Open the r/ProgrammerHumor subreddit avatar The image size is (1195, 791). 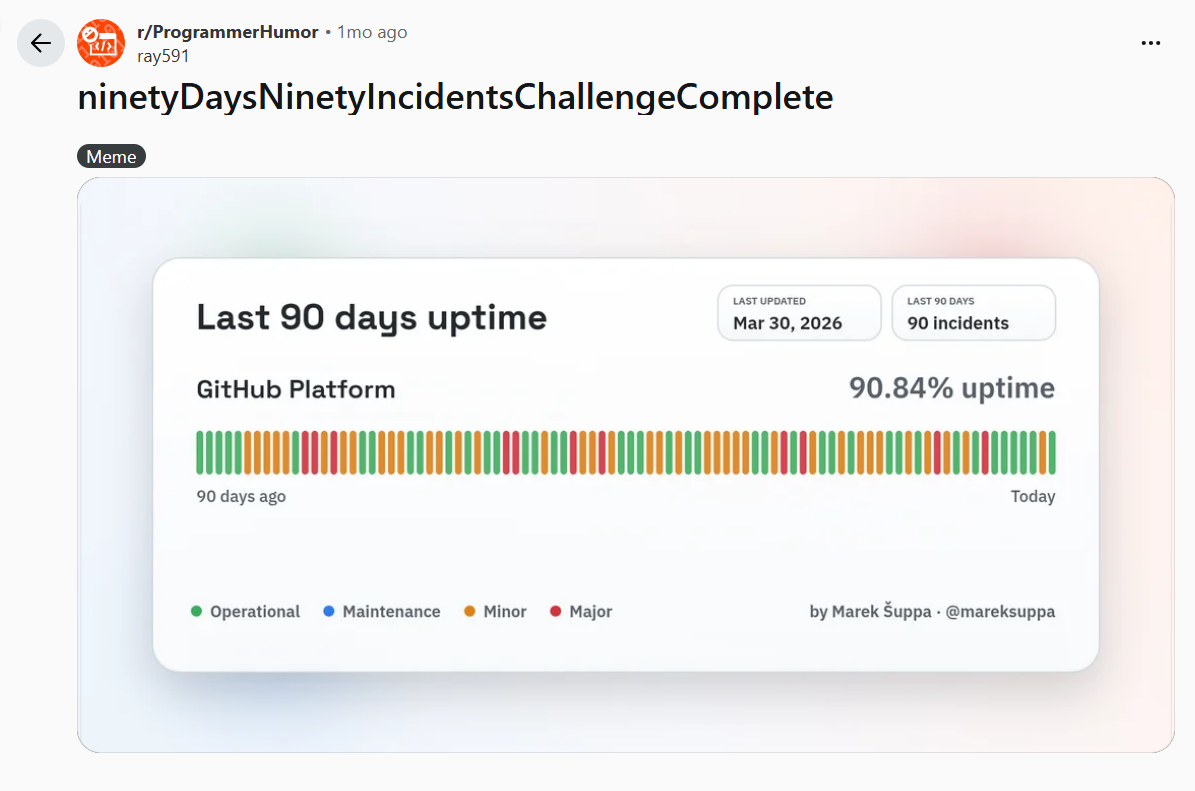click(x=101, y=43)
